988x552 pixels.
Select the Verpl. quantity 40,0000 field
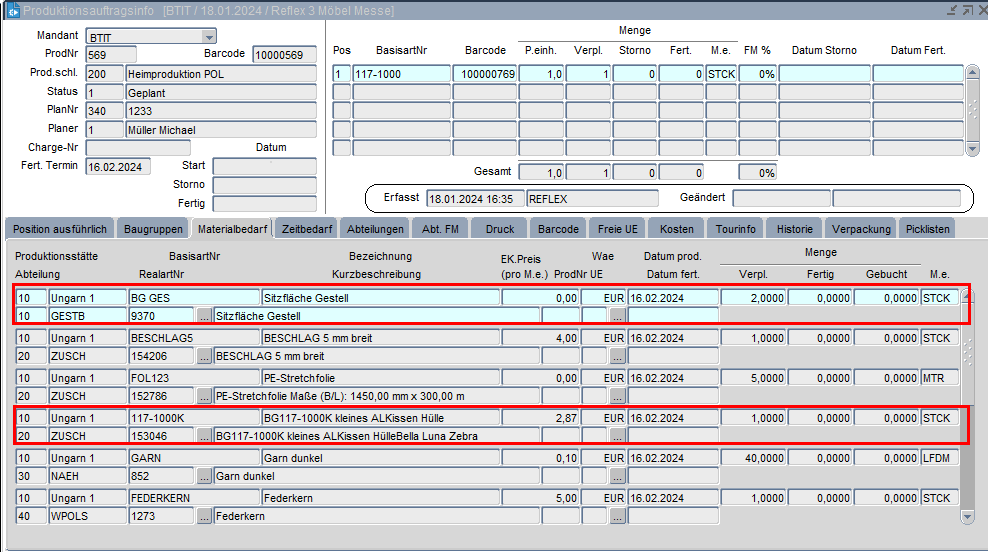pos(752,458)
